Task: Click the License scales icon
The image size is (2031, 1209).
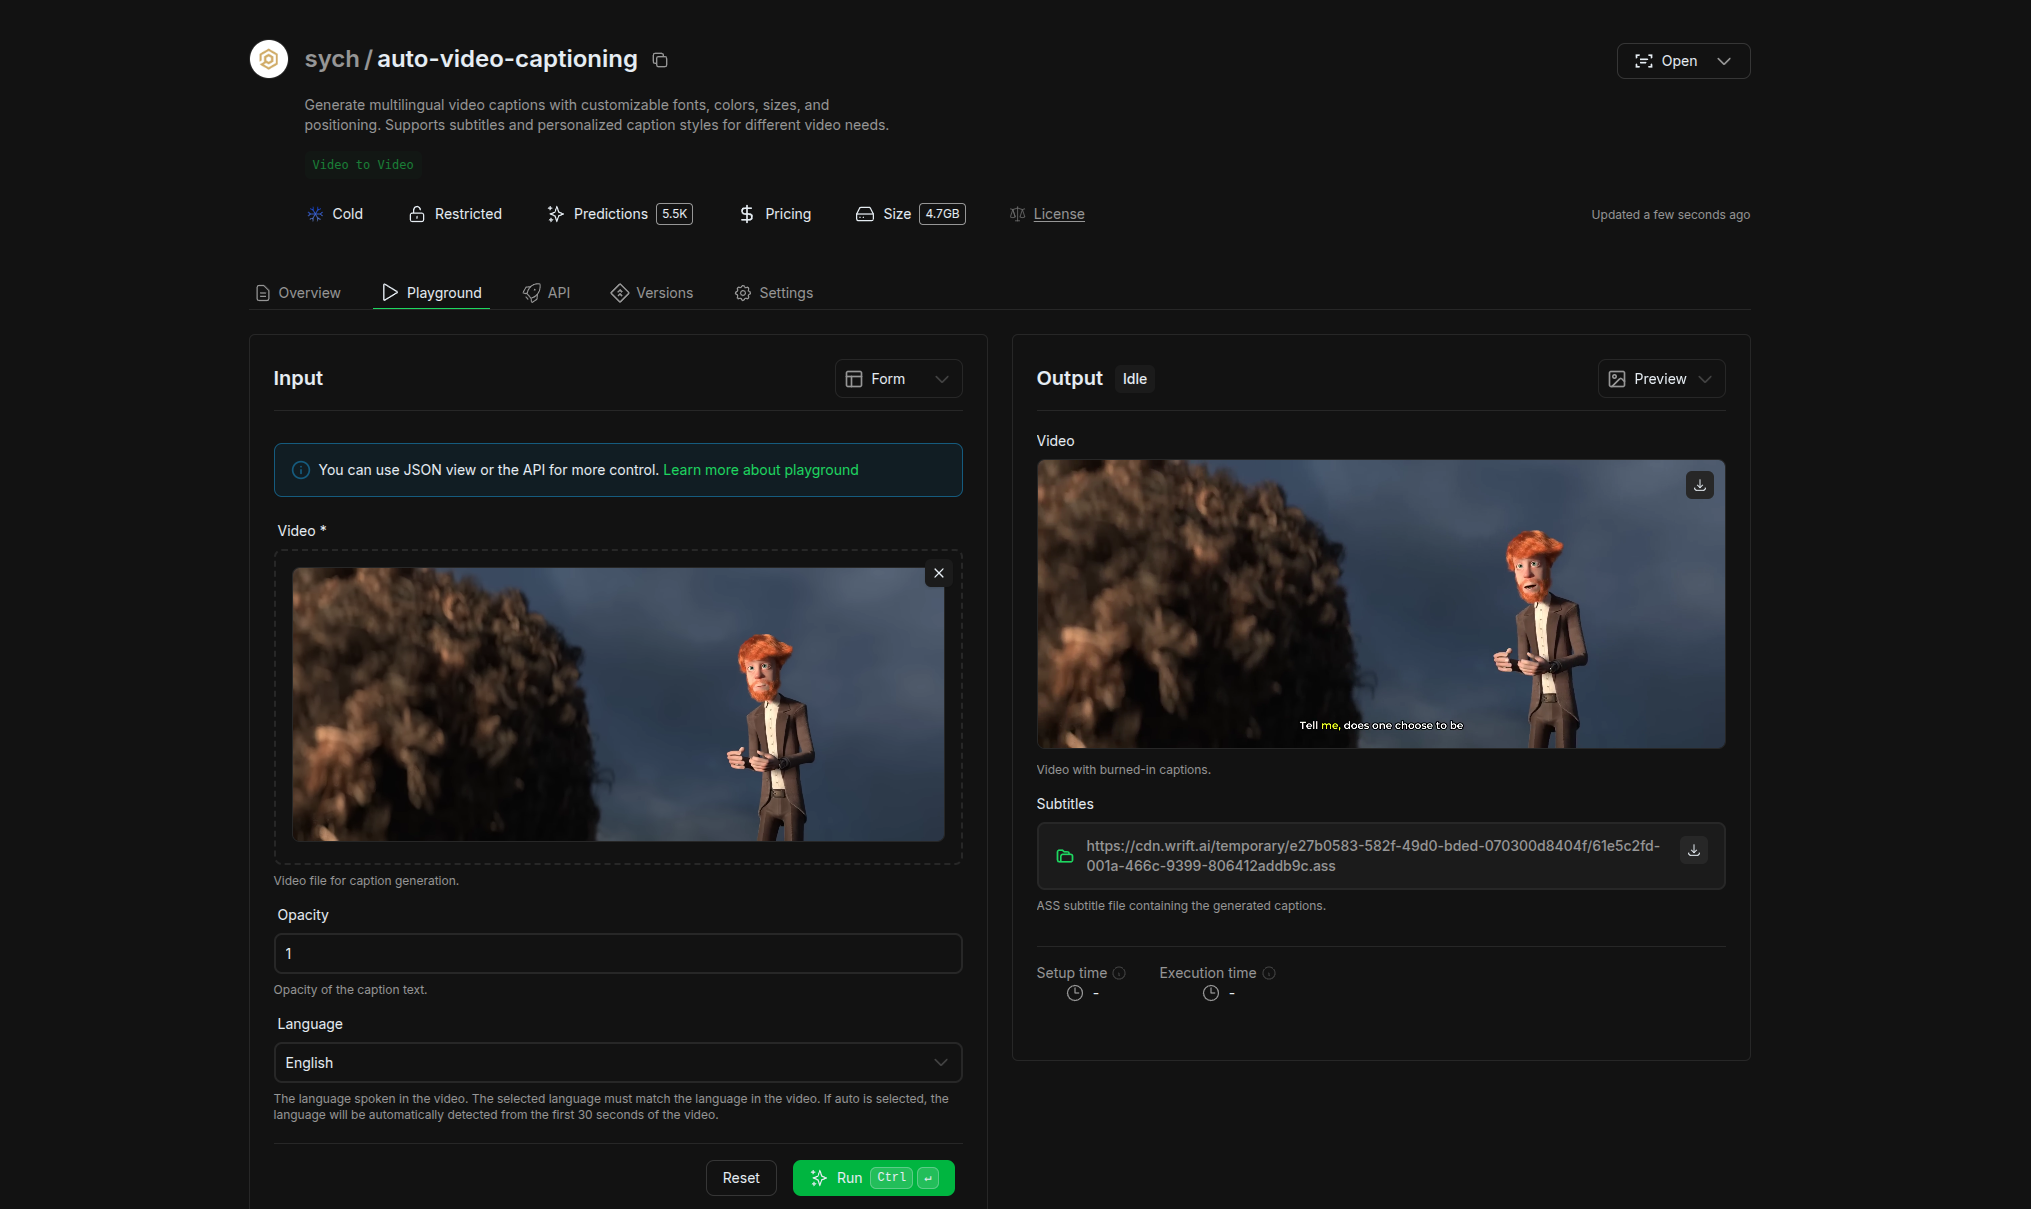Action: point(1018,214)
